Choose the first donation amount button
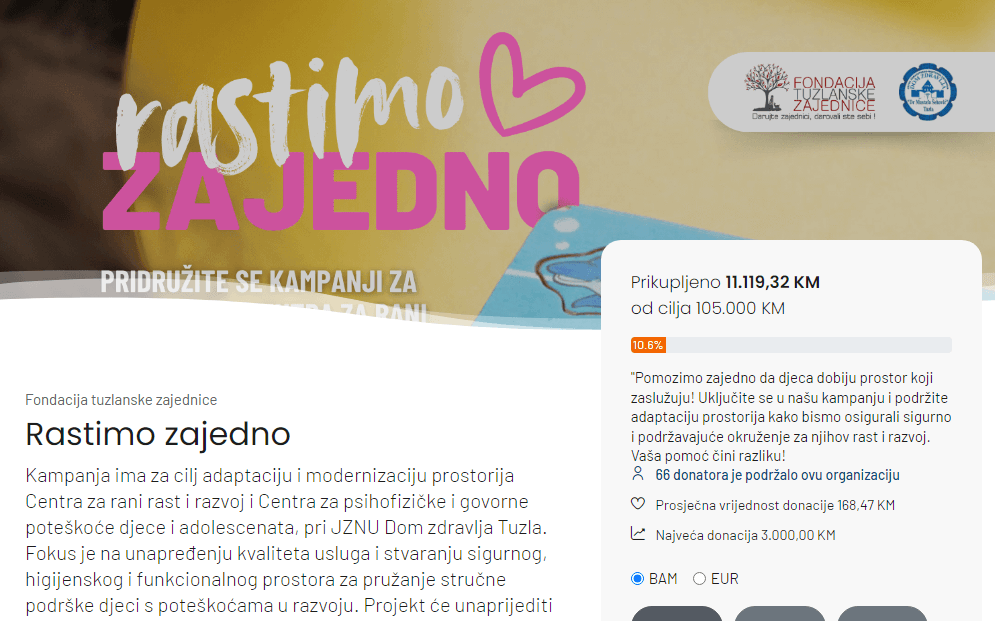Viewport: 995px width, 621px height. pyautogui.click(x=677, y=613)
